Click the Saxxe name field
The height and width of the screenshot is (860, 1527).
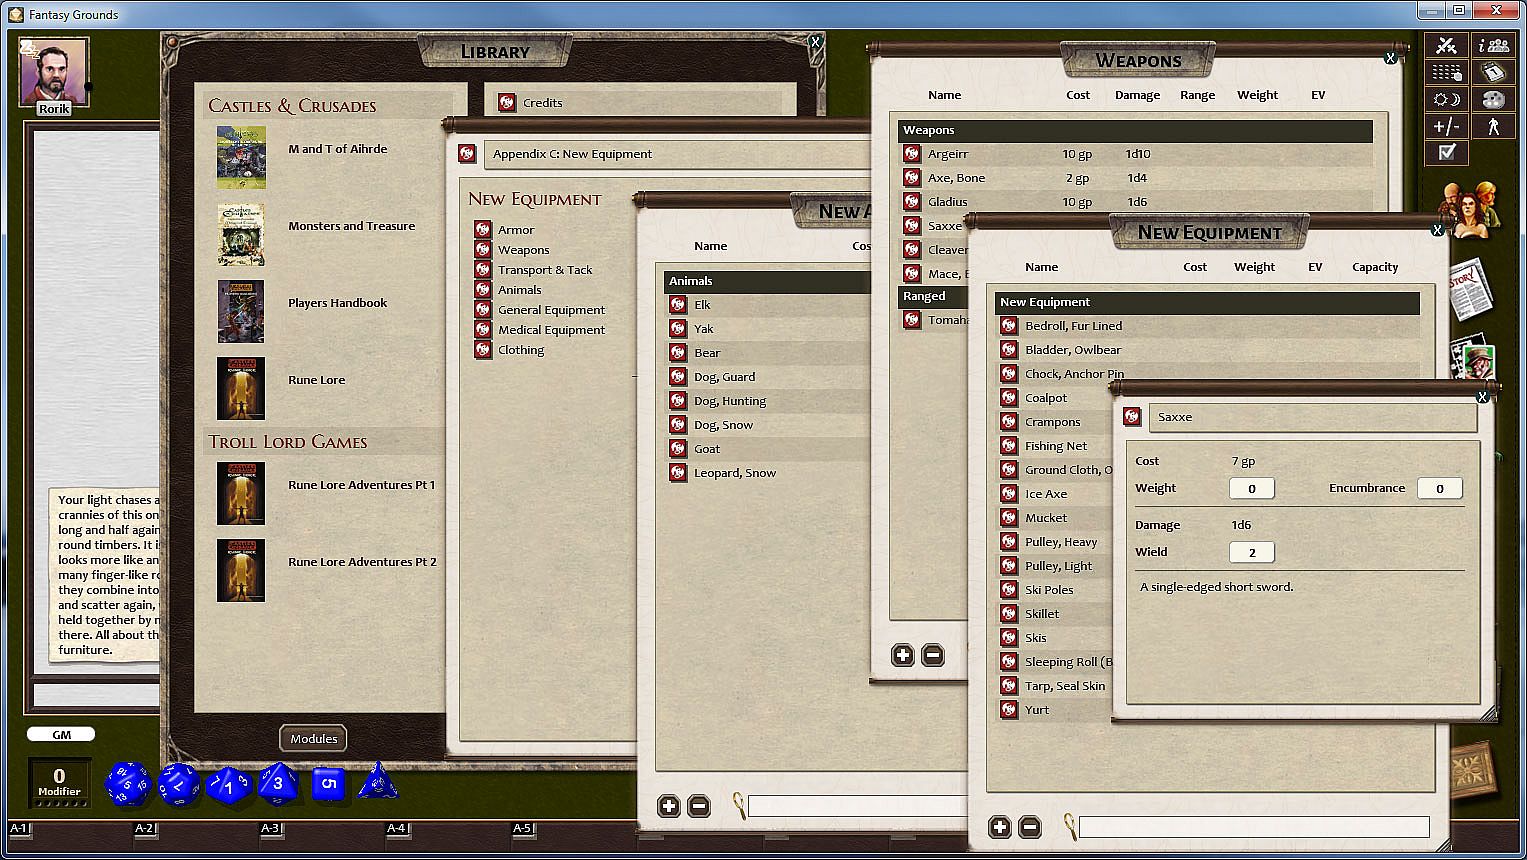click(1313, 417)
